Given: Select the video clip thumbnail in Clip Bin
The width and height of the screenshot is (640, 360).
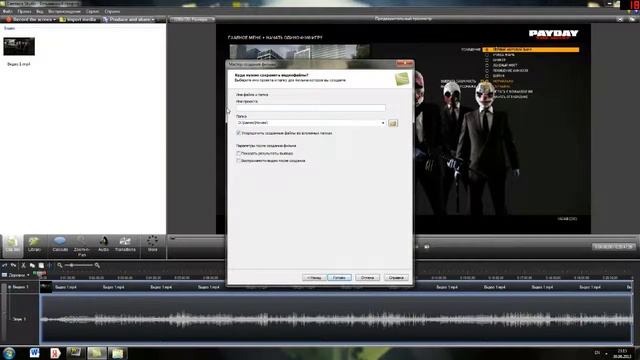Looking at the screenshot, I should coord(19,46).
